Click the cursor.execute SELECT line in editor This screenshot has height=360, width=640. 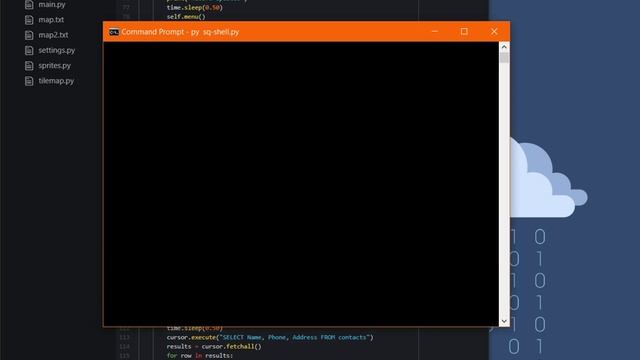(x=270, y=338)
